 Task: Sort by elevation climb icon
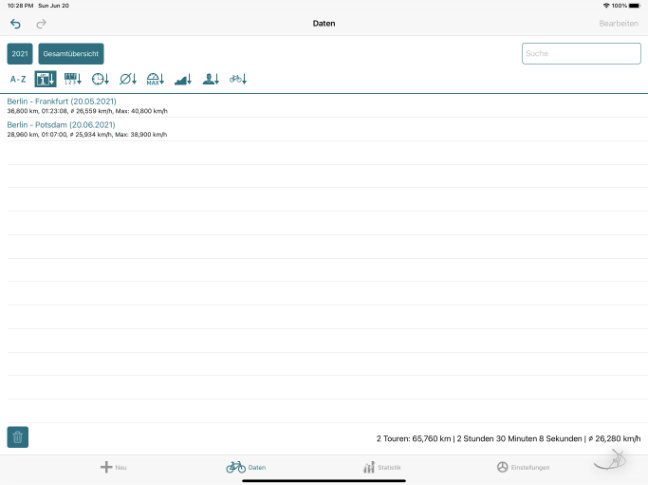183,79
